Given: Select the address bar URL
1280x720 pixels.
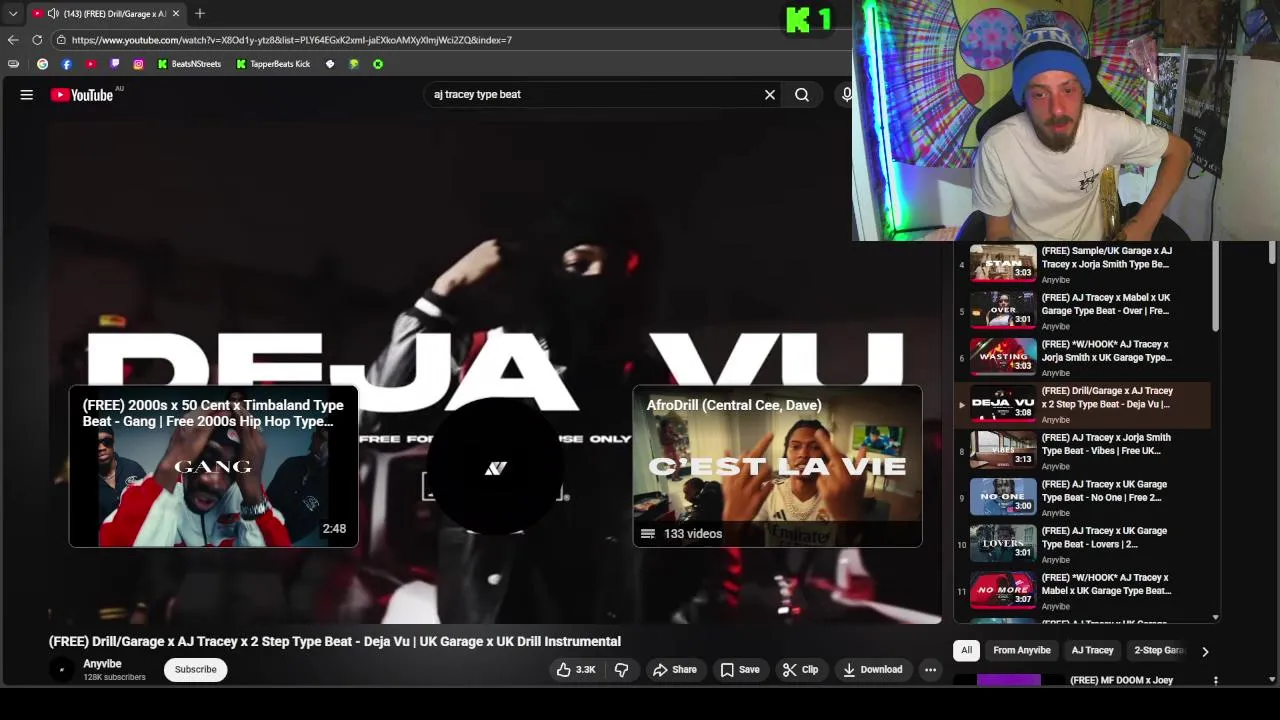Looking at the screenshot, I should pos(292,40).
